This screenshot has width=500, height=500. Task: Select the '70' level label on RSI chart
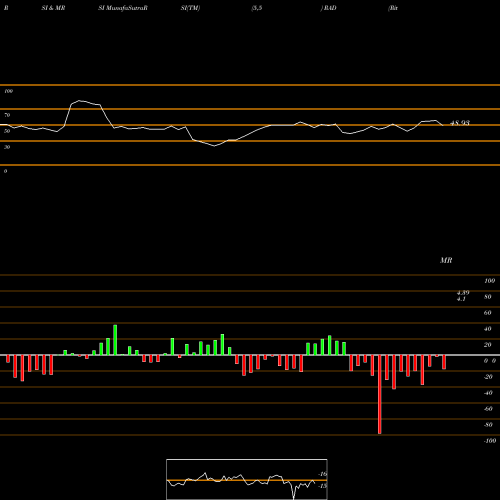tap(7, 115)
